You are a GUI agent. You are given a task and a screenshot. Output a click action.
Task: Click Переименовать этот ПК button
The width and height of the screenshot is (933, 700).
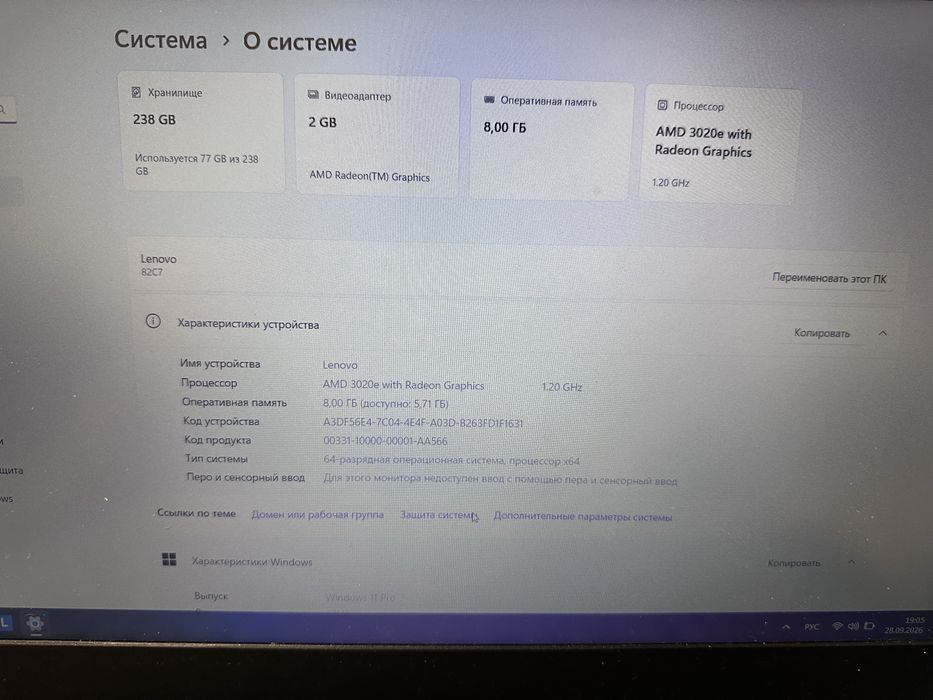coord(829,278)
